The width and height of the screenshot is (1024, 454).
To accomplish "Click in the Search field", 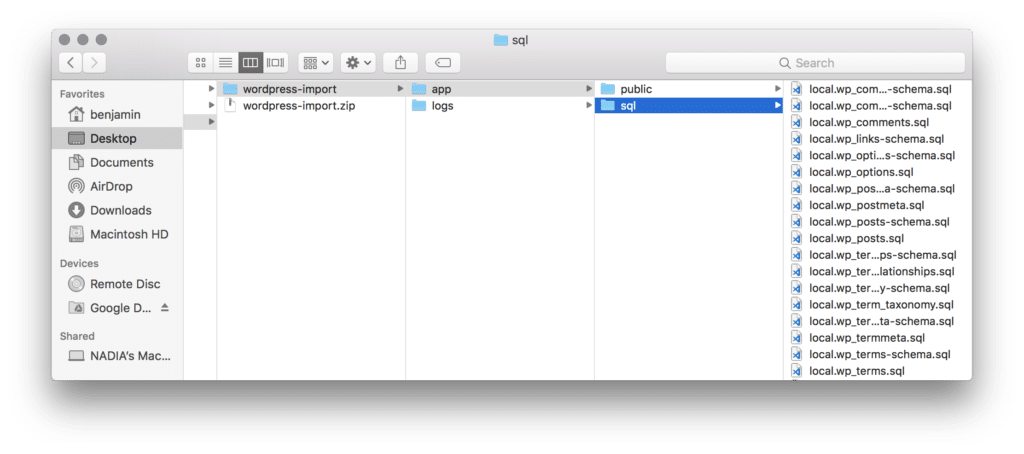I will point(815,63).
